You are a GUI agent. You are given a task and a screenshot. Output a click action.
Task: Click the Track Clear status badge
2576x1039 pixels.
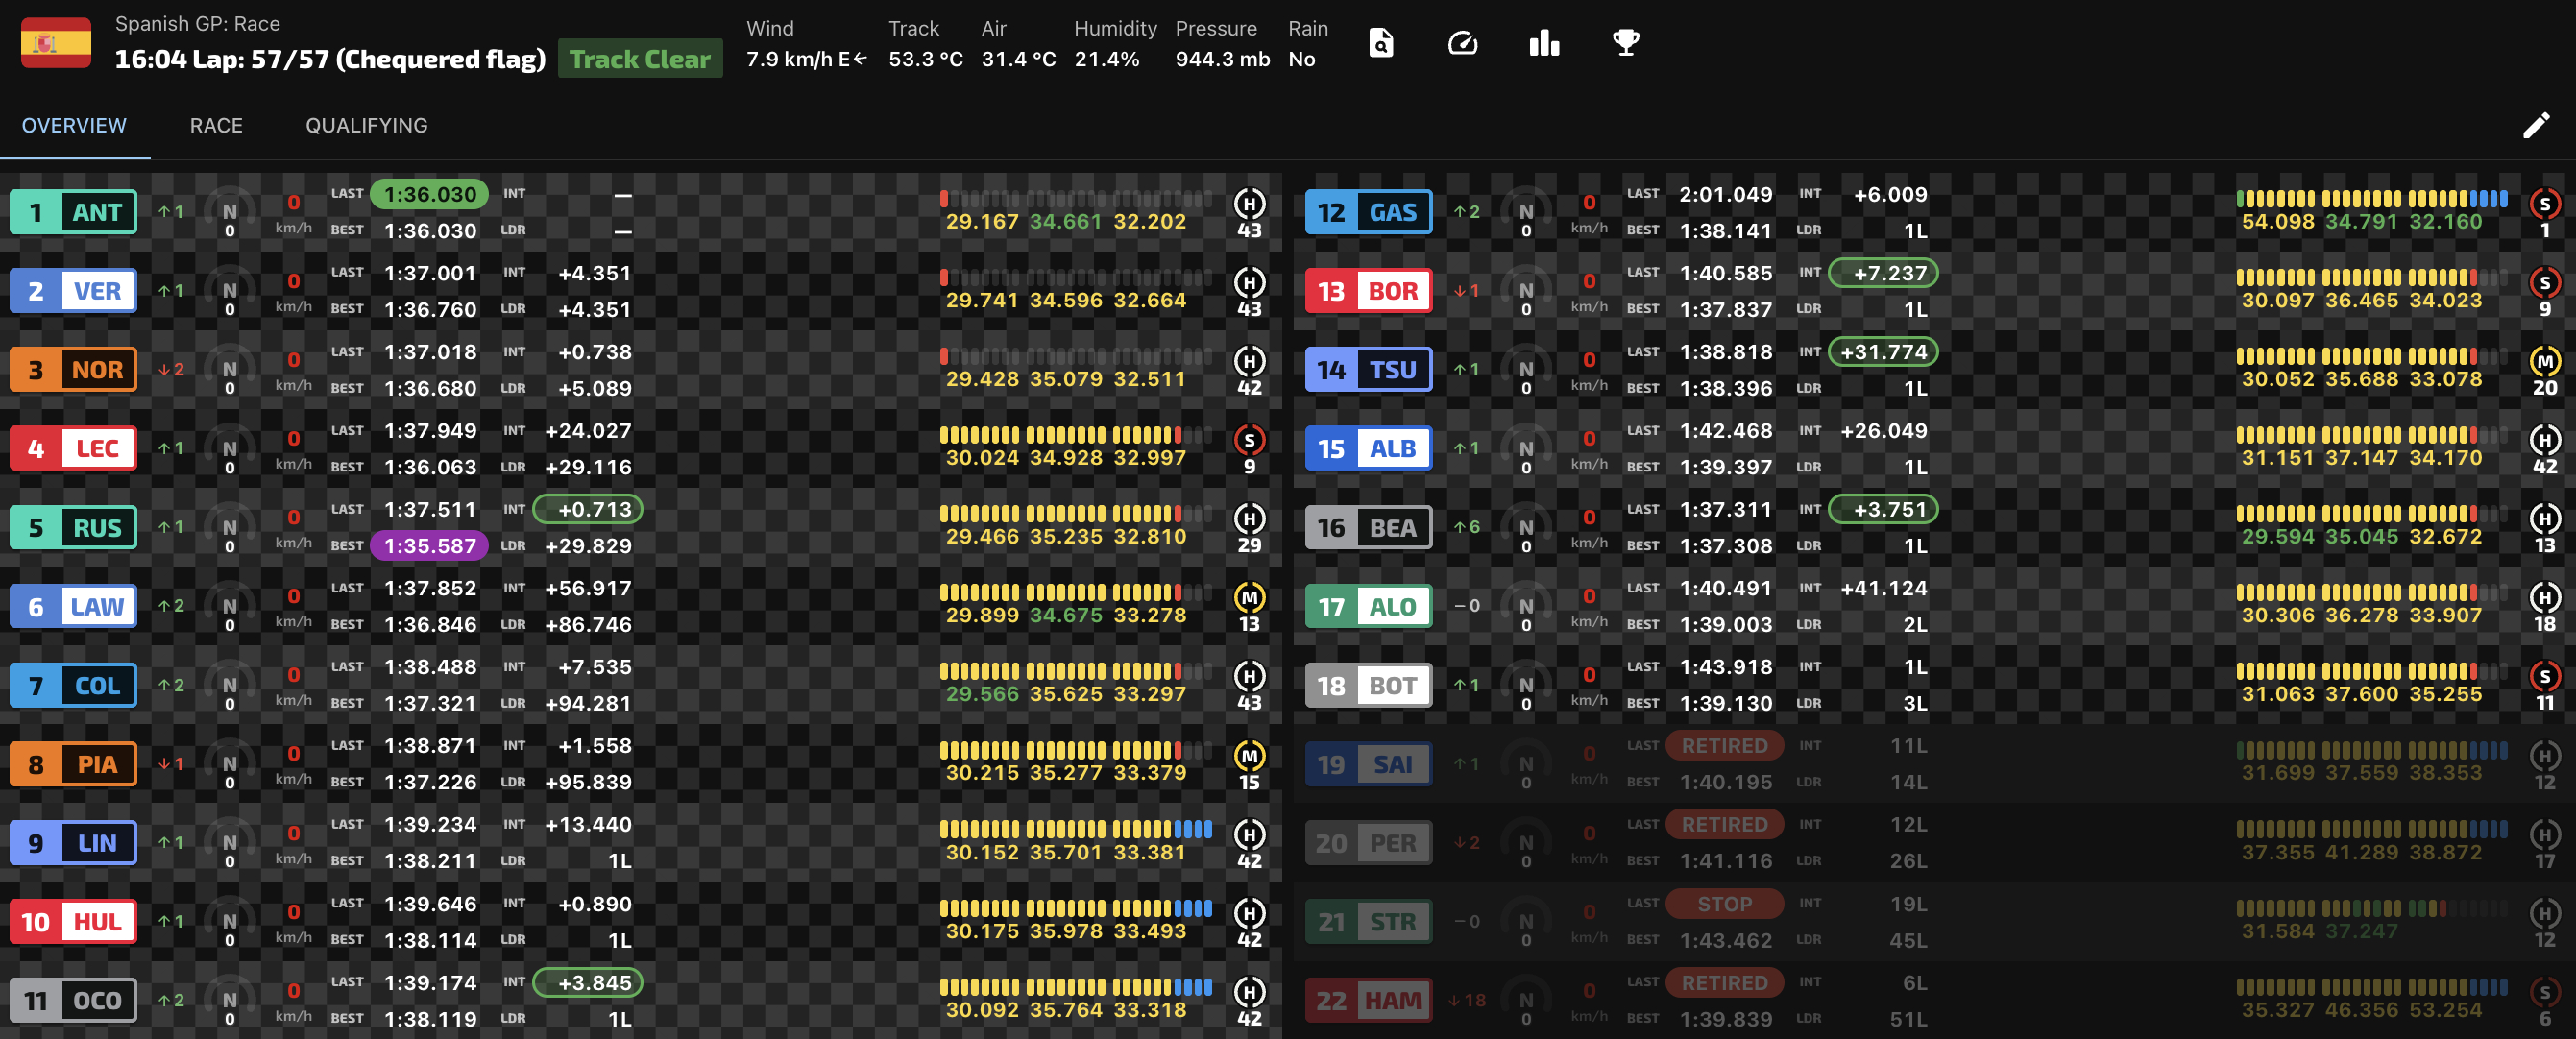pyautogui.click(x=640, y=59)
